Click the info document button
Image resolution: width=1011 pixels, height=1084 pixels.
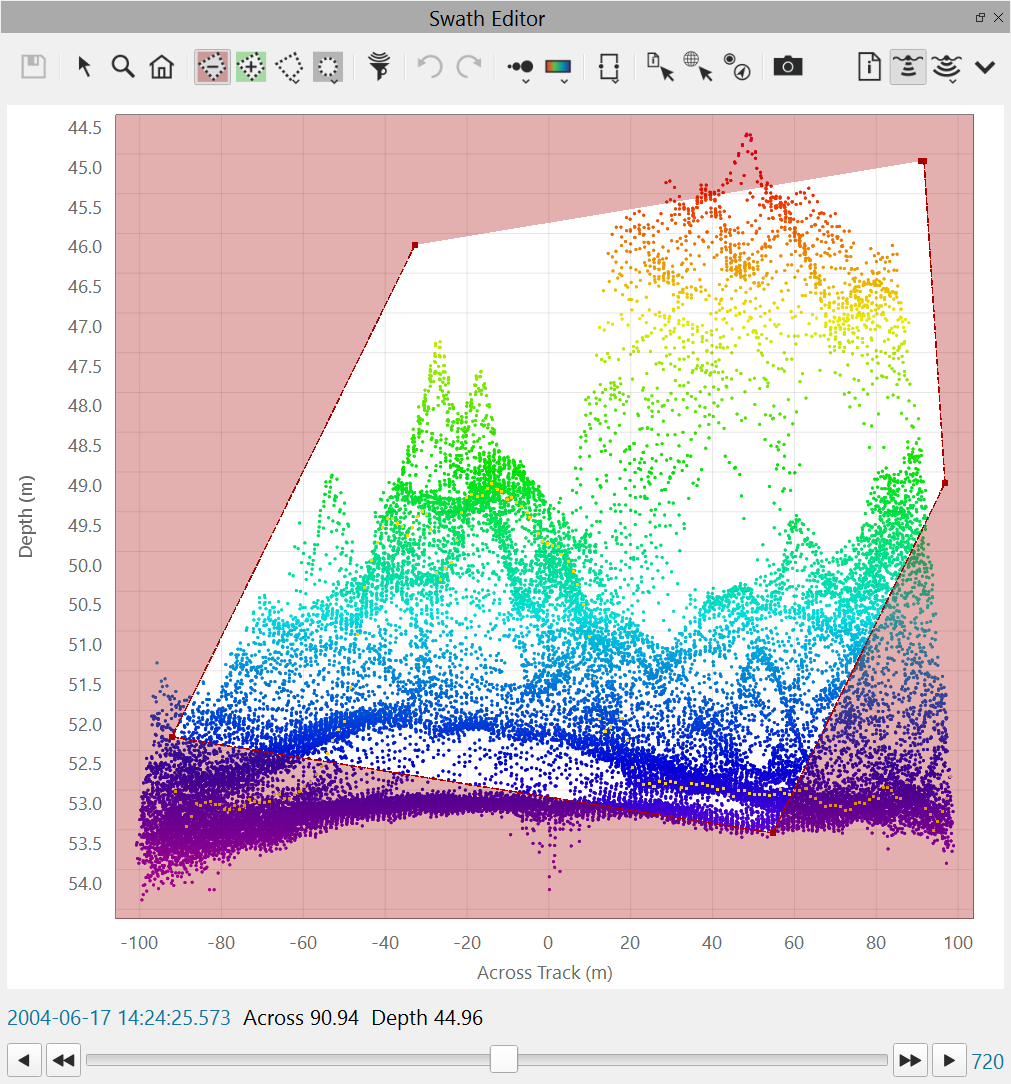(x=869, y=67)
